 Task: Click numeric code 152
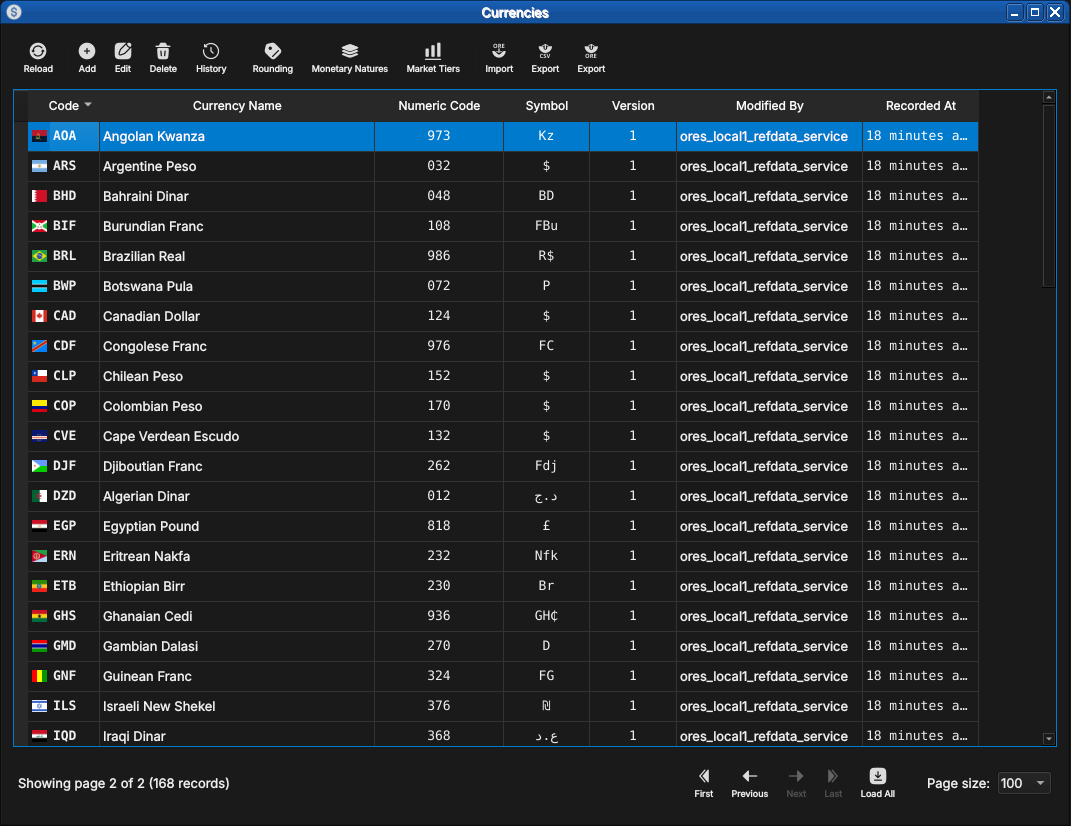[x=439, y=376]
